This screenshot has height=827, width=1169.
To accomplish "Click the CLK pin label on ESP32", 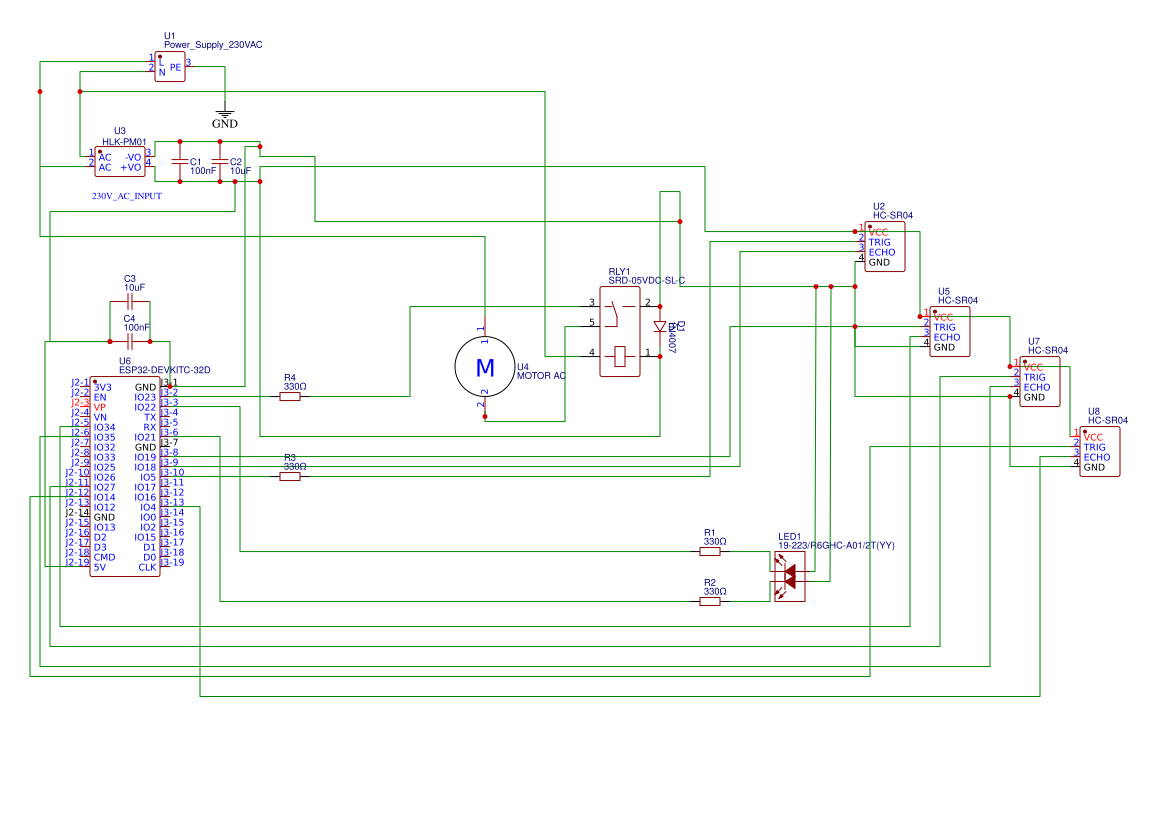I will coord(148,567).
